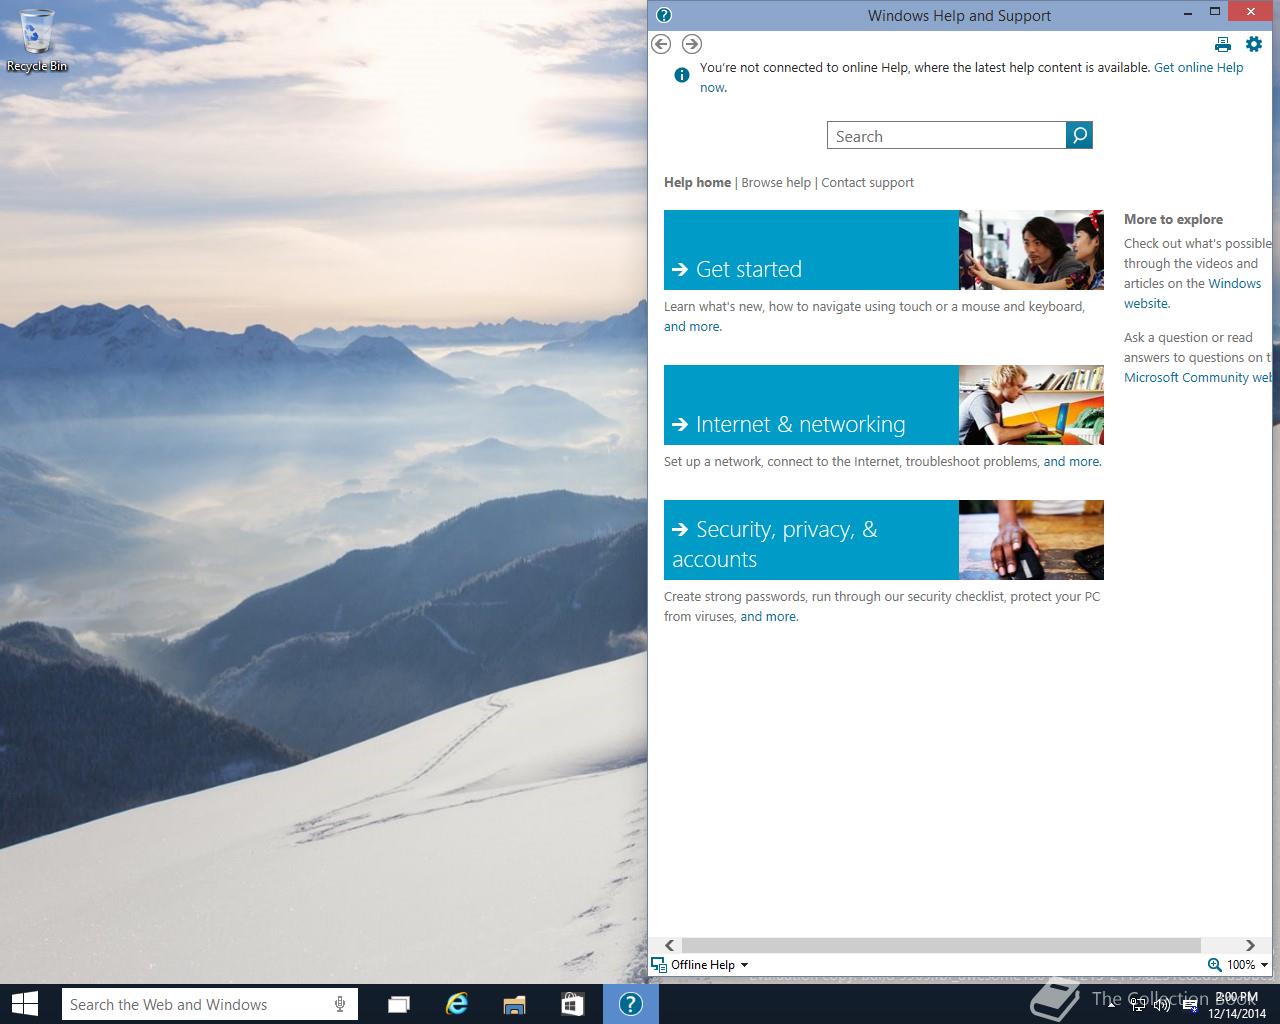Screen dimensions: 1280x1024
Task: Open the Windows Start button
Action: (x=25, y=1004)
